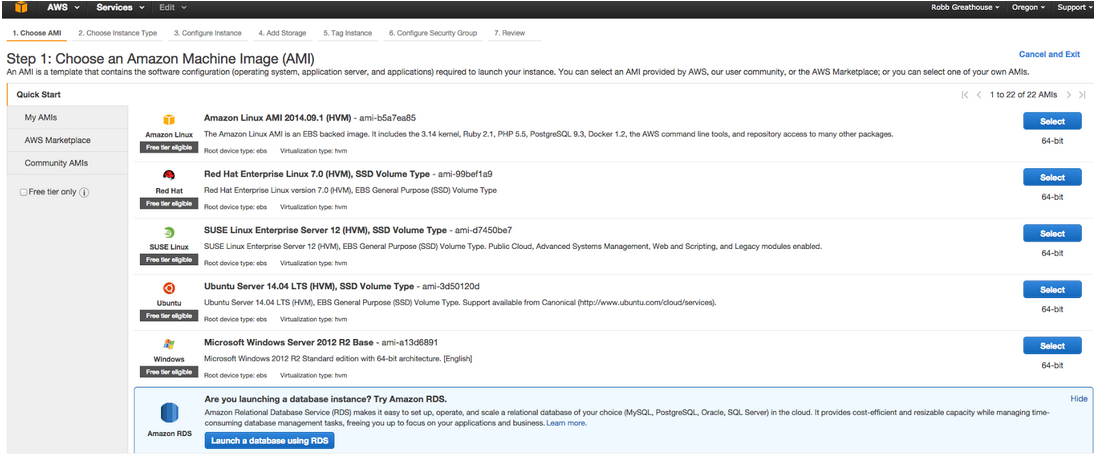Click the SUSE Linux logo icon

(x=169, y=232)
